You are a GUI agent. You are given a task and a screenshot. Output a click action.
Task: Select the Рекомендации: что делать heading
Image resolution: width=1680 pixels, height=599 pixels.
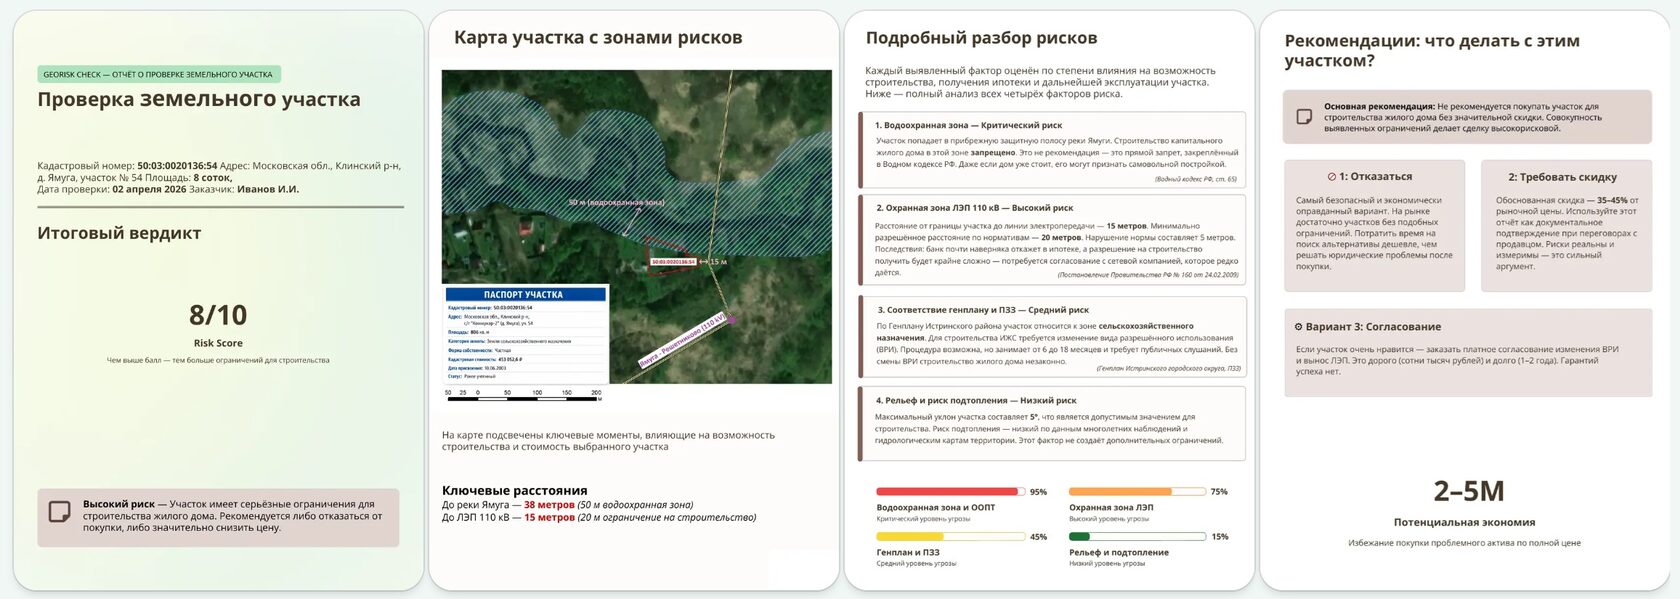tap(1432, 50)
